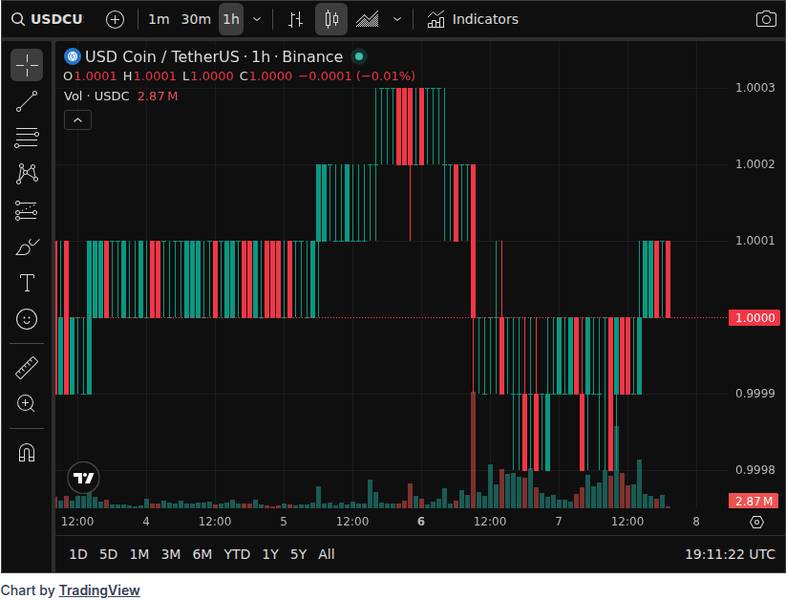Viewport: 786px width, 600px height.
Task: Select Candles chart style icon
Action: coord(331,20)
